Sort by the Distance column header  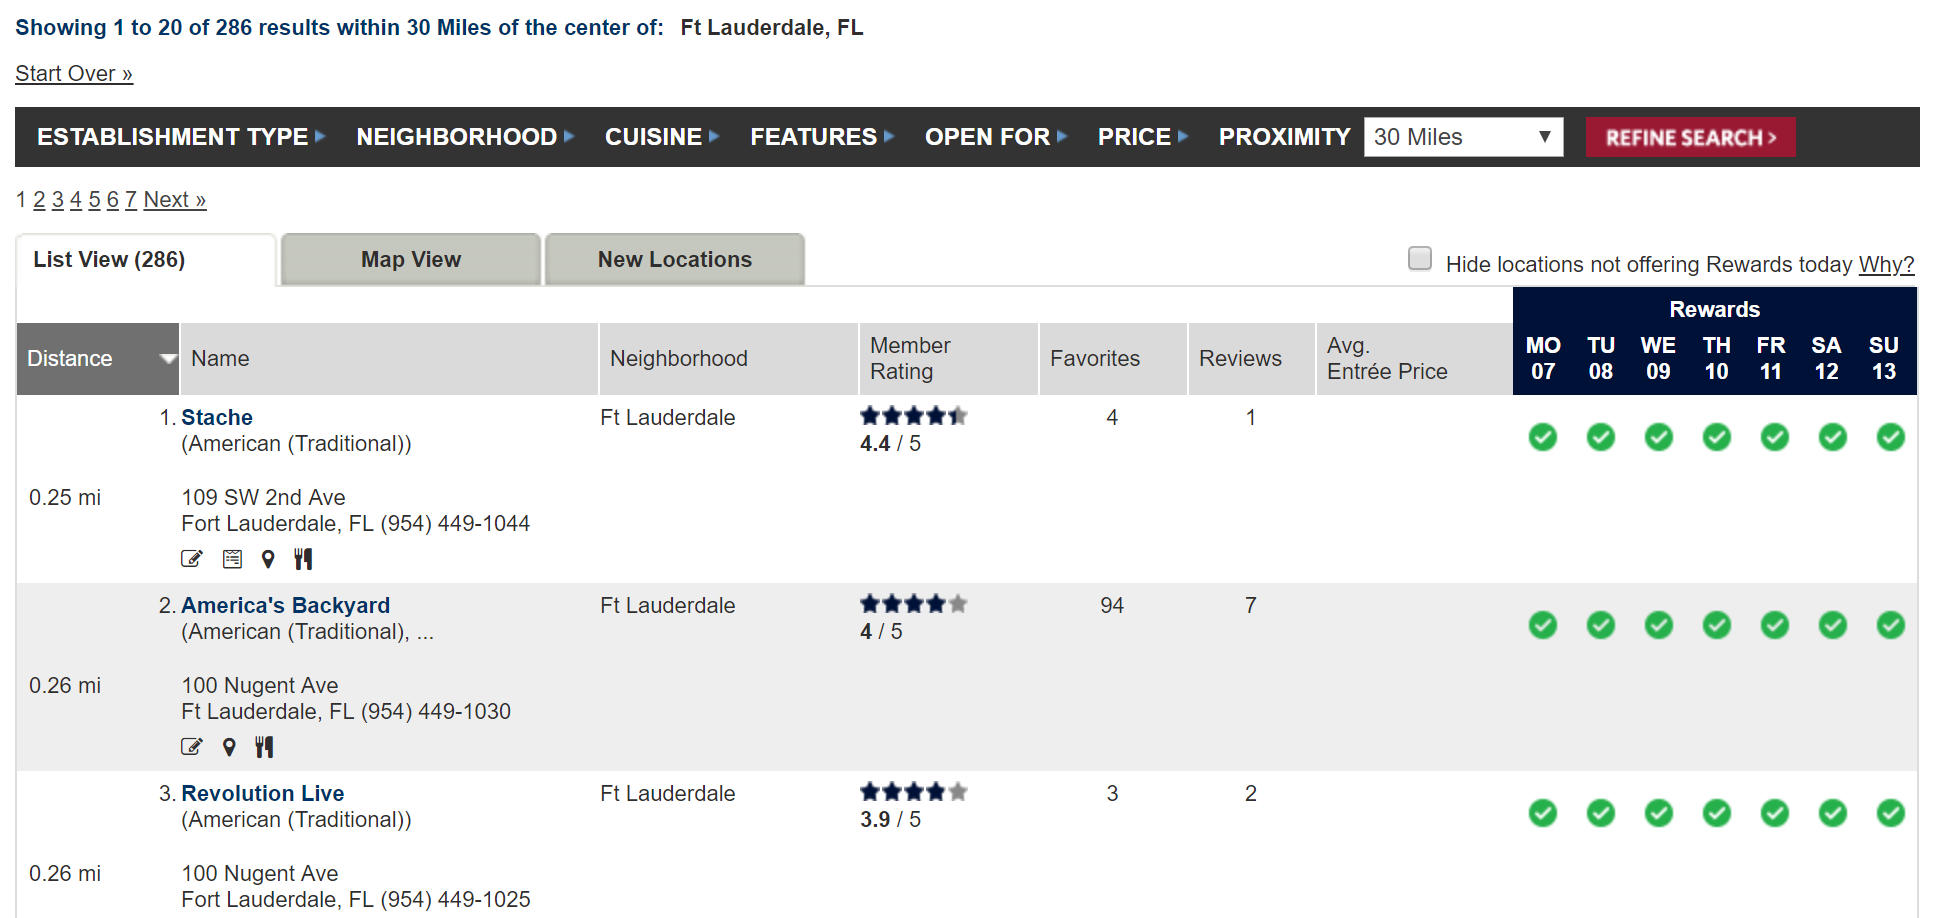click(x=98, y=359)
